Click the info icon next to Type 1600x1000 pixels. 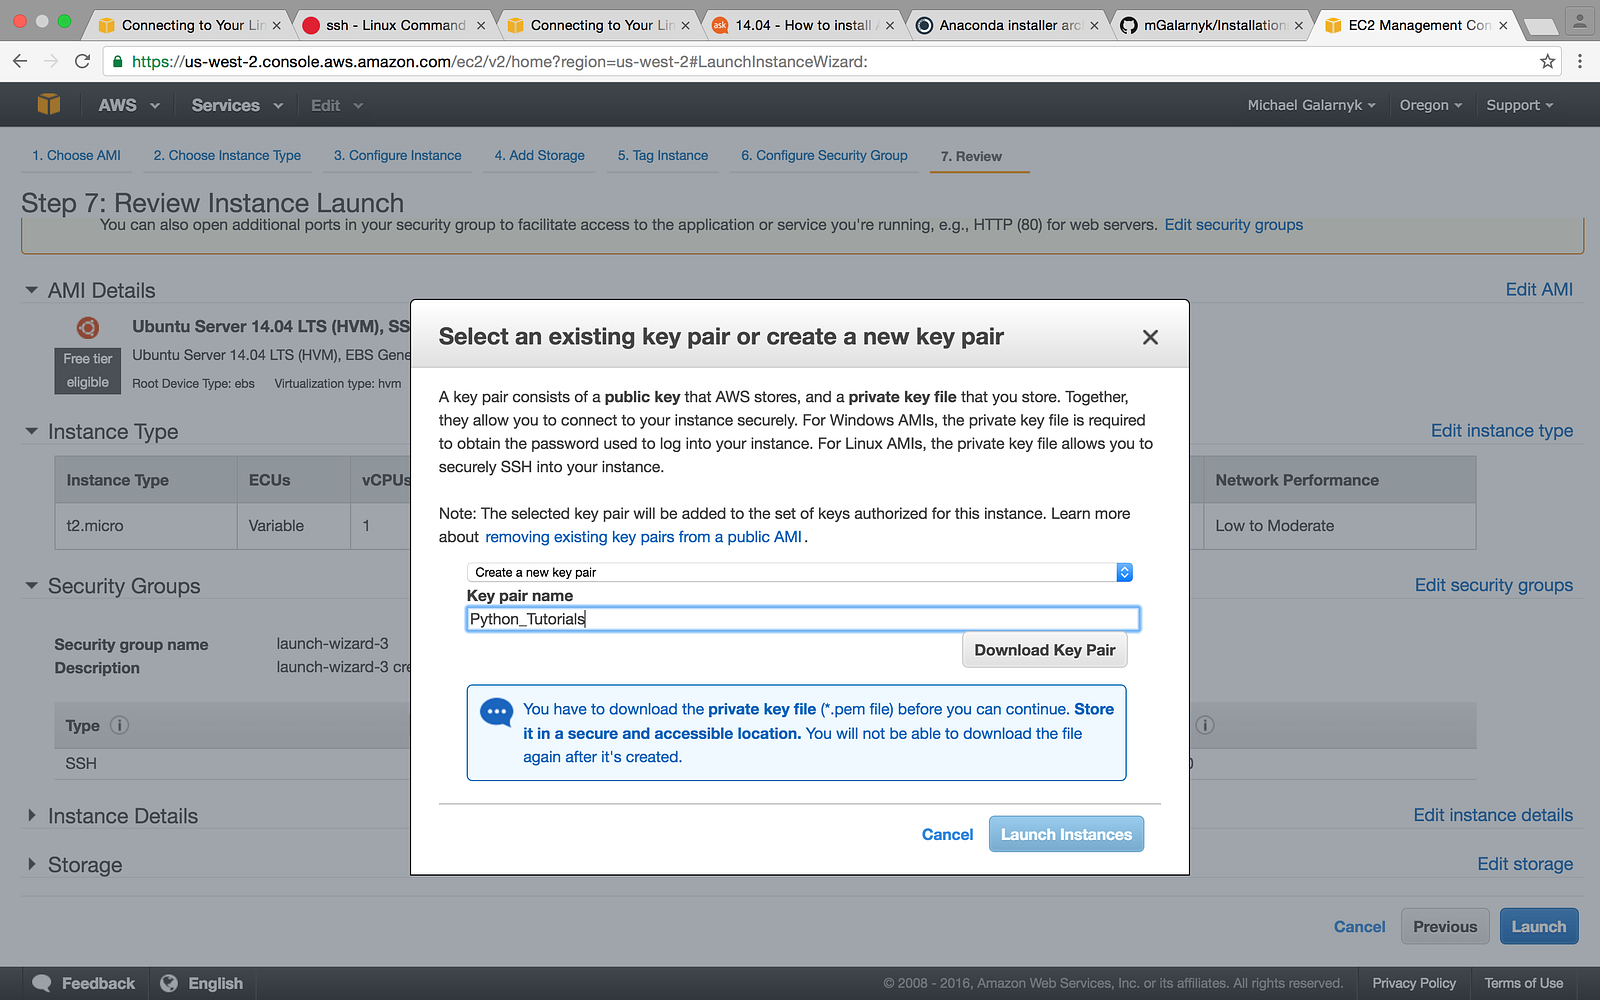(x=119, y=725)
